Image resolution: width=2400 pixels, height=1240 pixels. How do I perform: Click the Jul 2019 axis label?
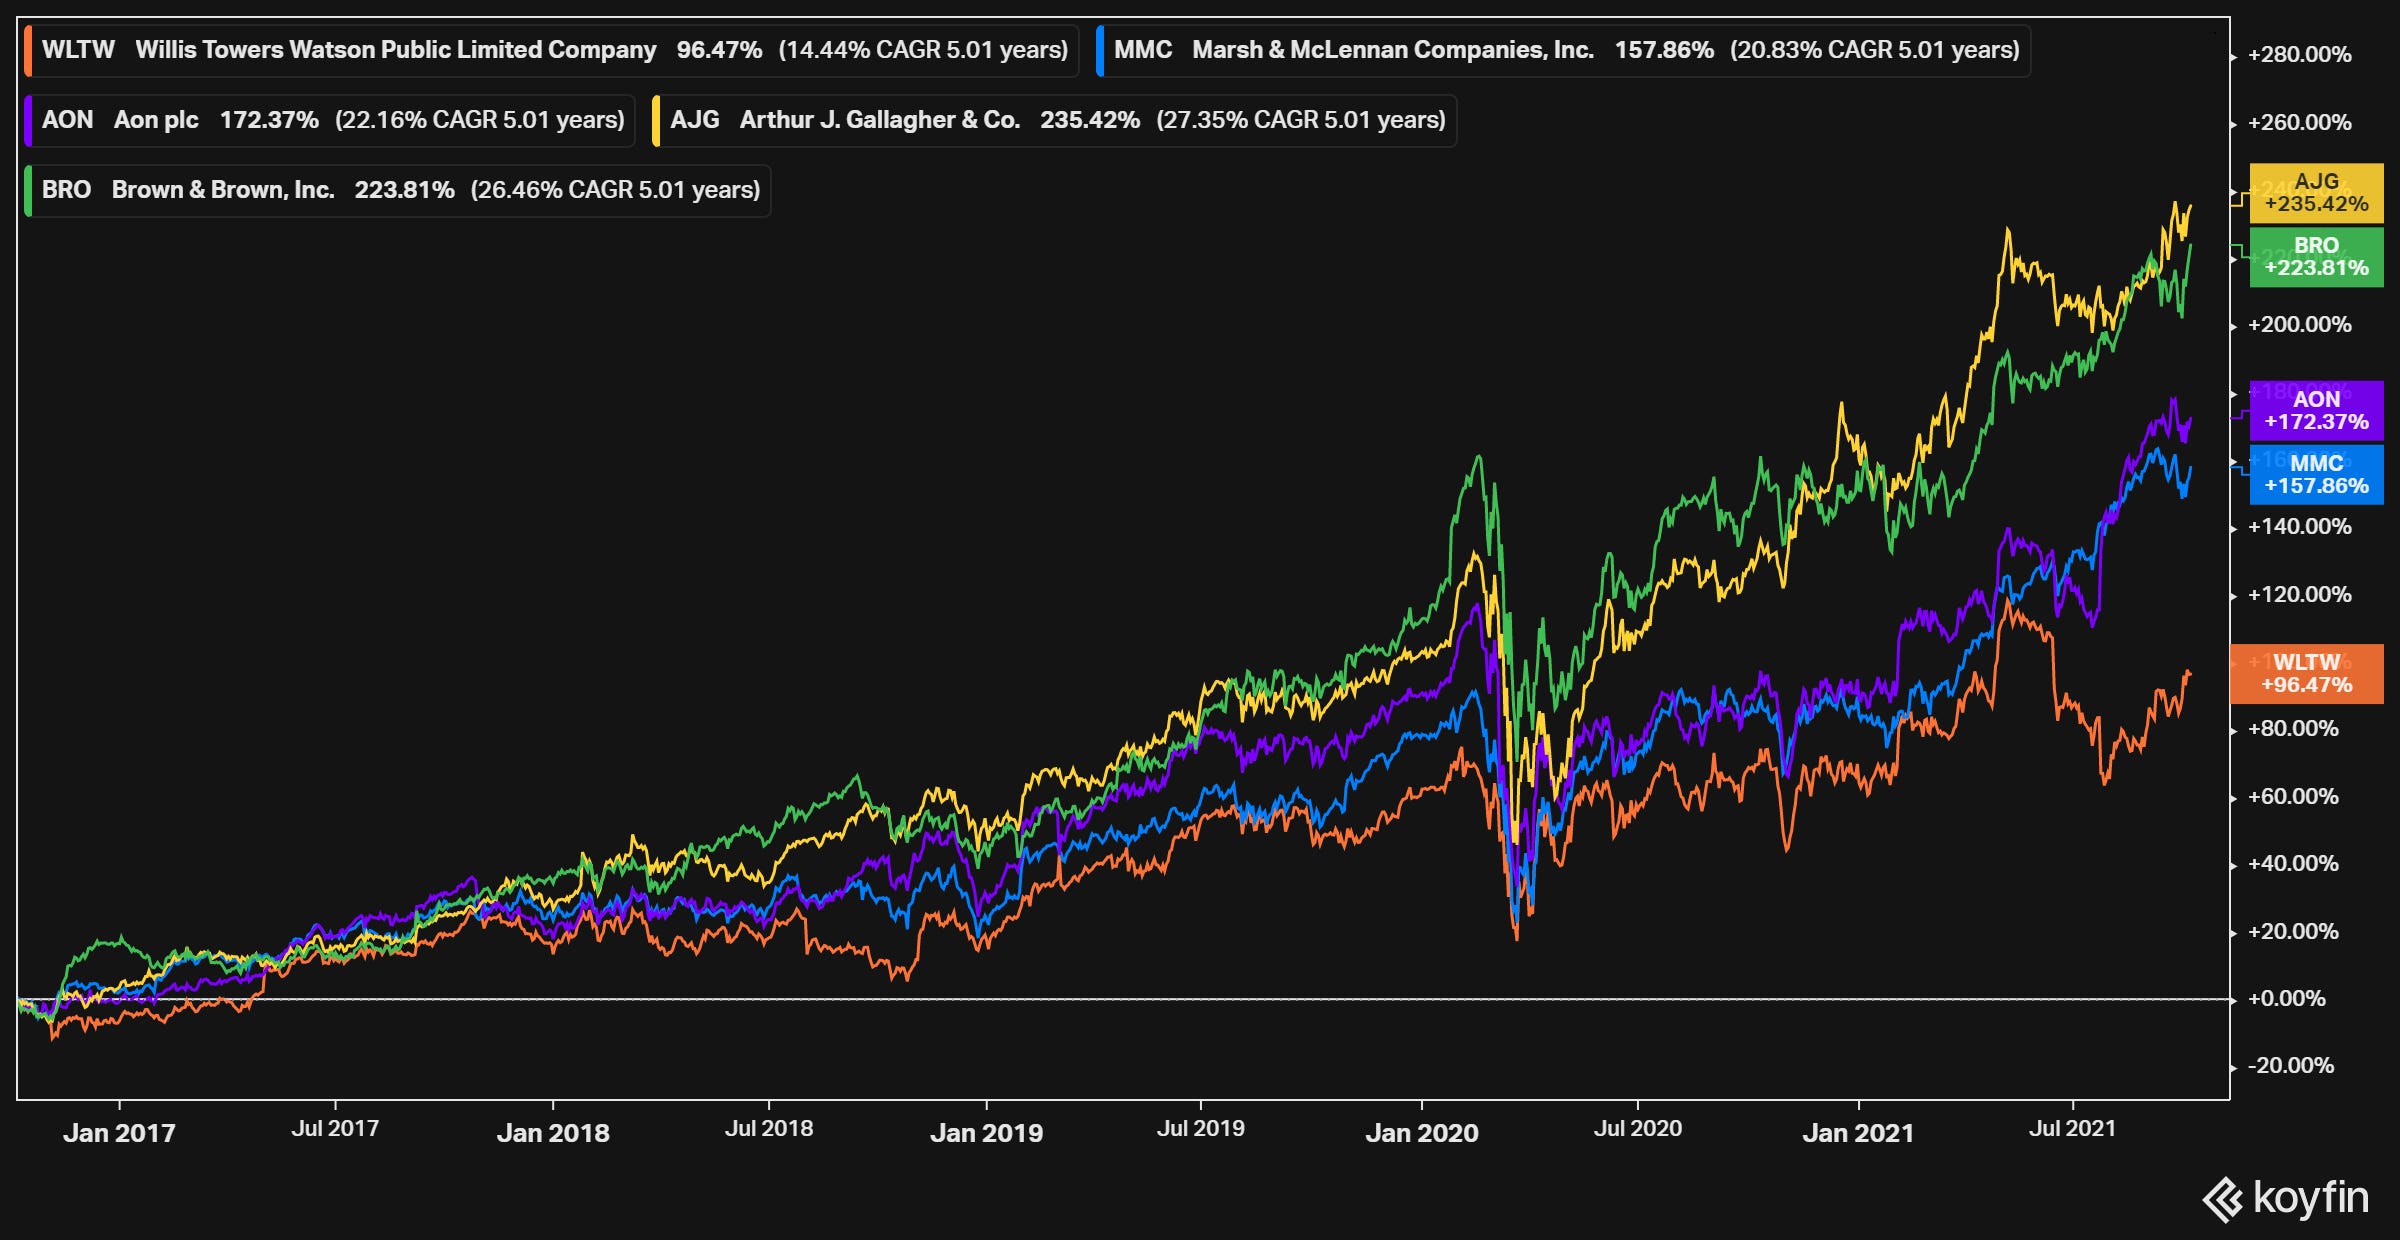pos(1201,1129)
